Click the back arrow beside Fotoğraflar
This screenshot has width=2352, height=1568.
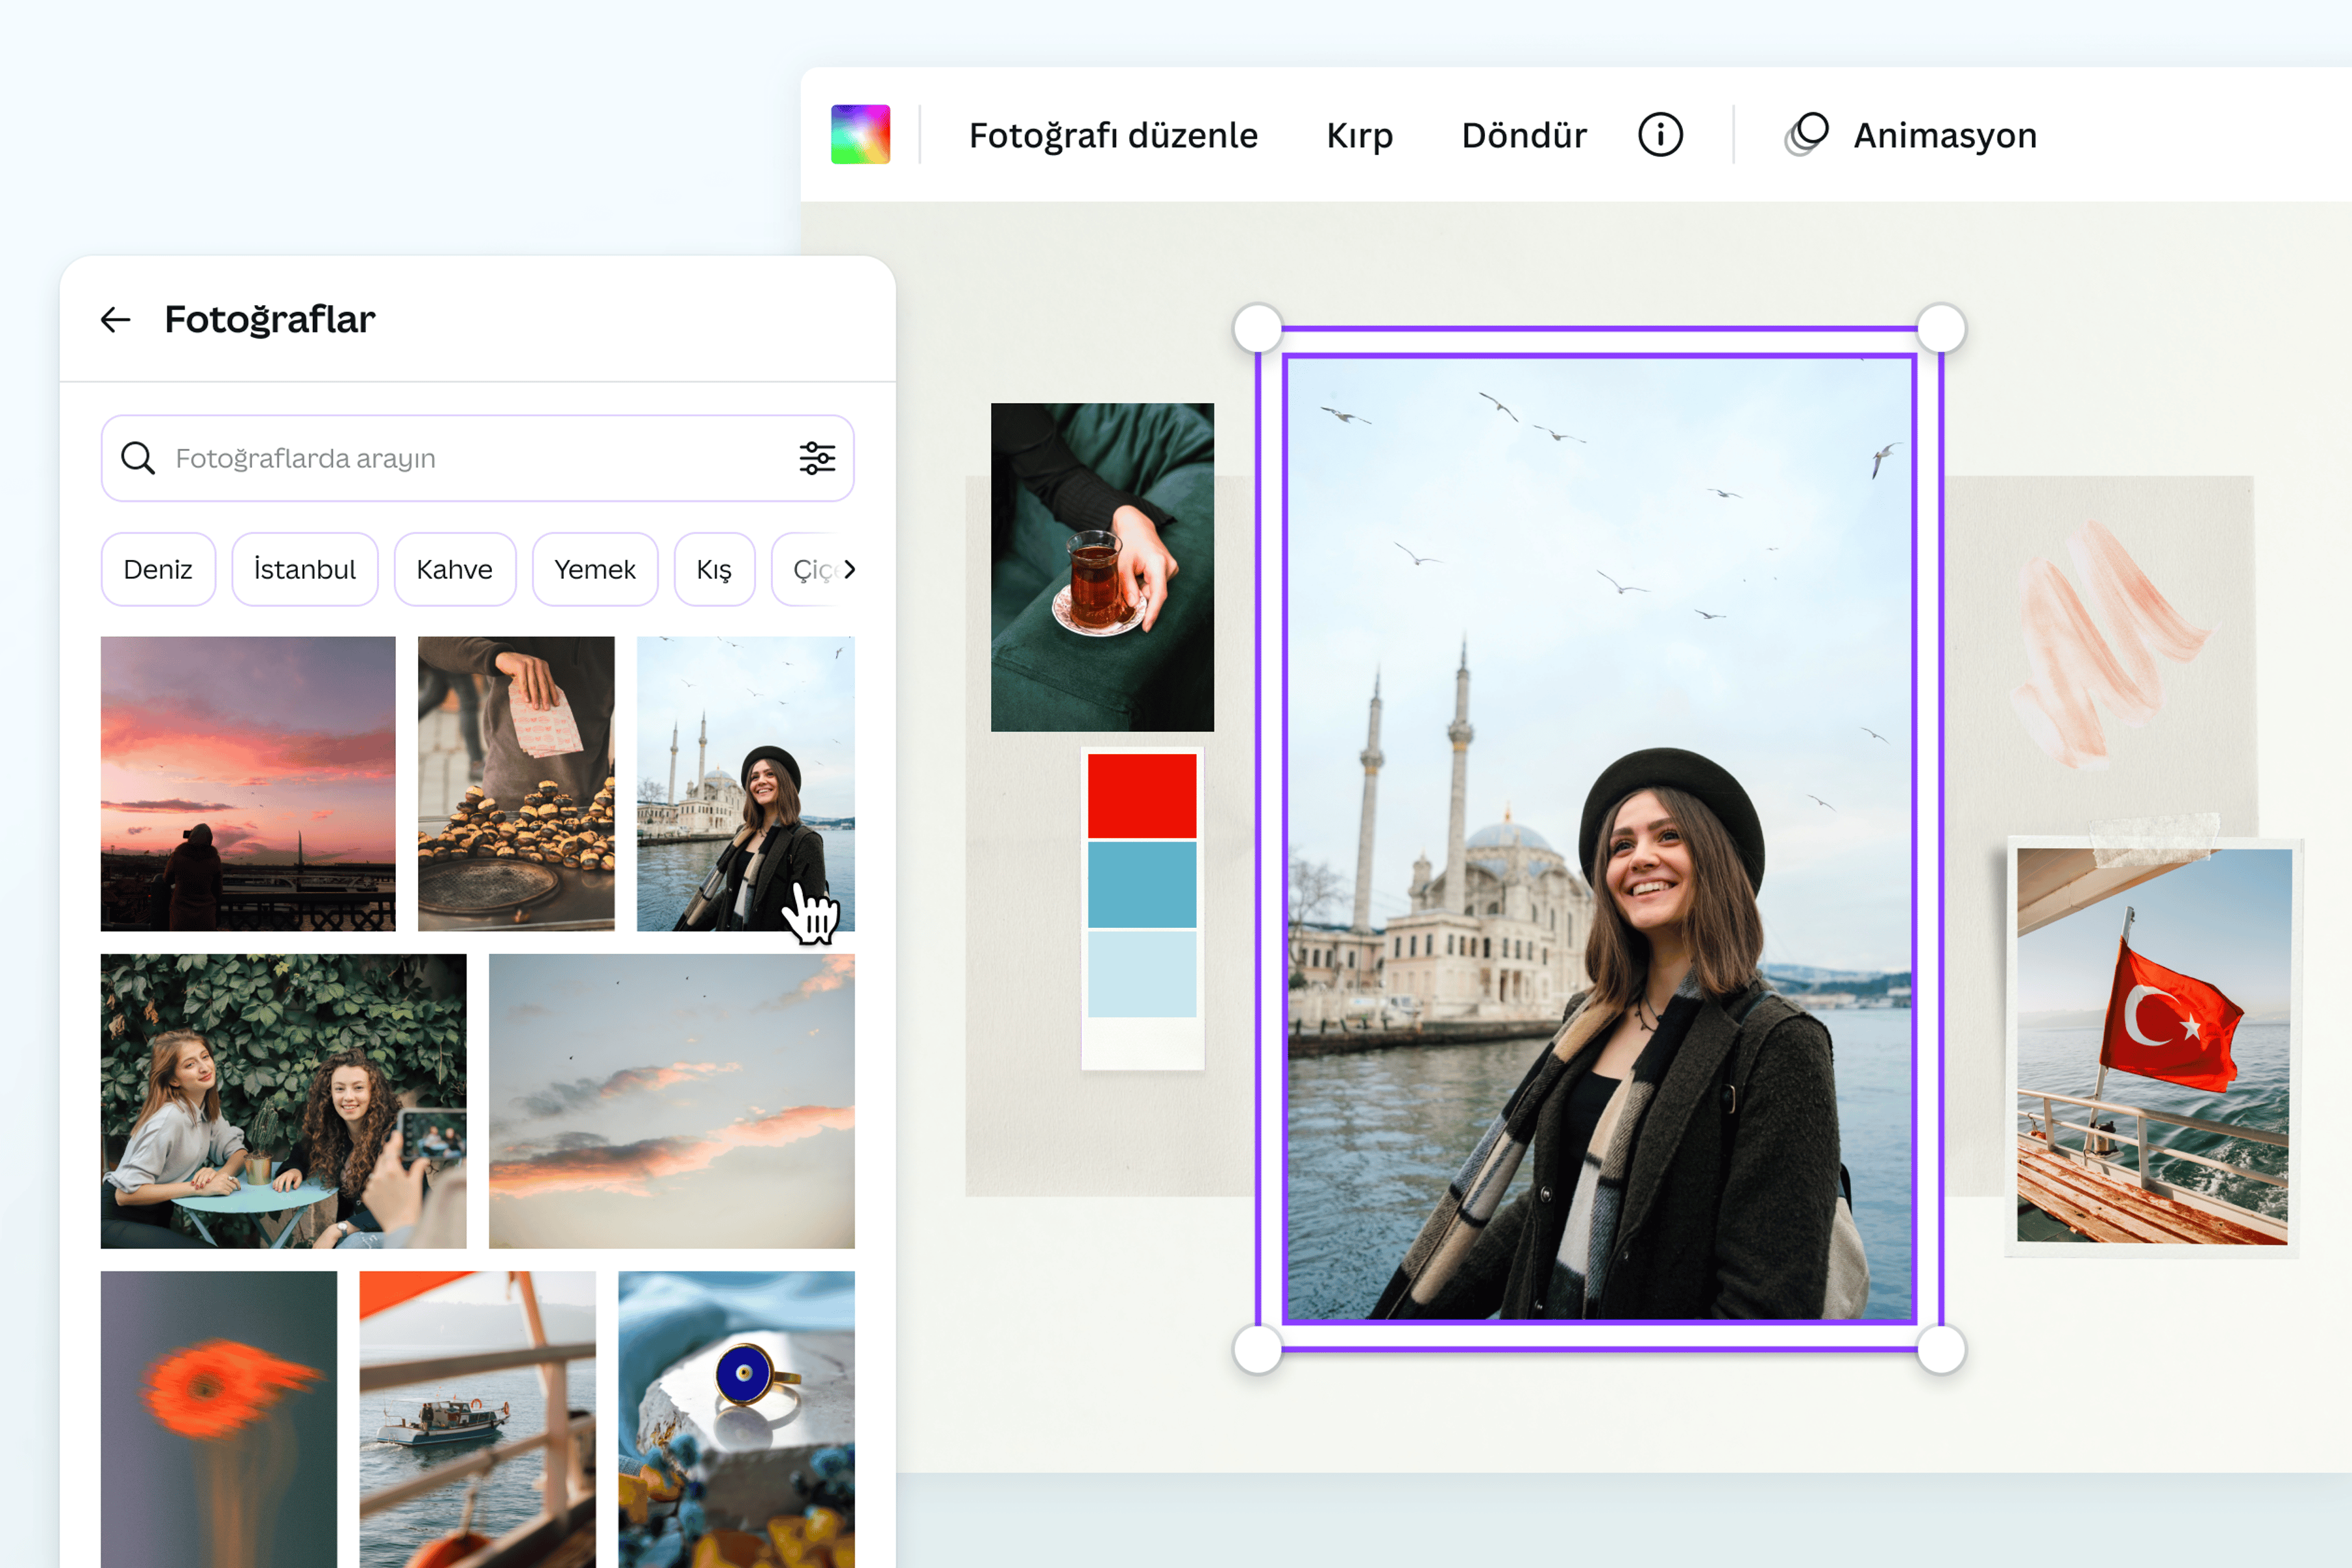coord(116,320)
